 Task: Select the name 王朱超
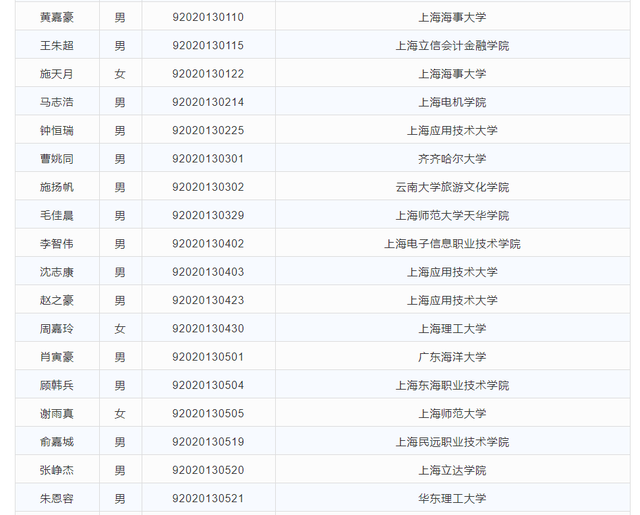pyautogui.click(x=57, y=45)
